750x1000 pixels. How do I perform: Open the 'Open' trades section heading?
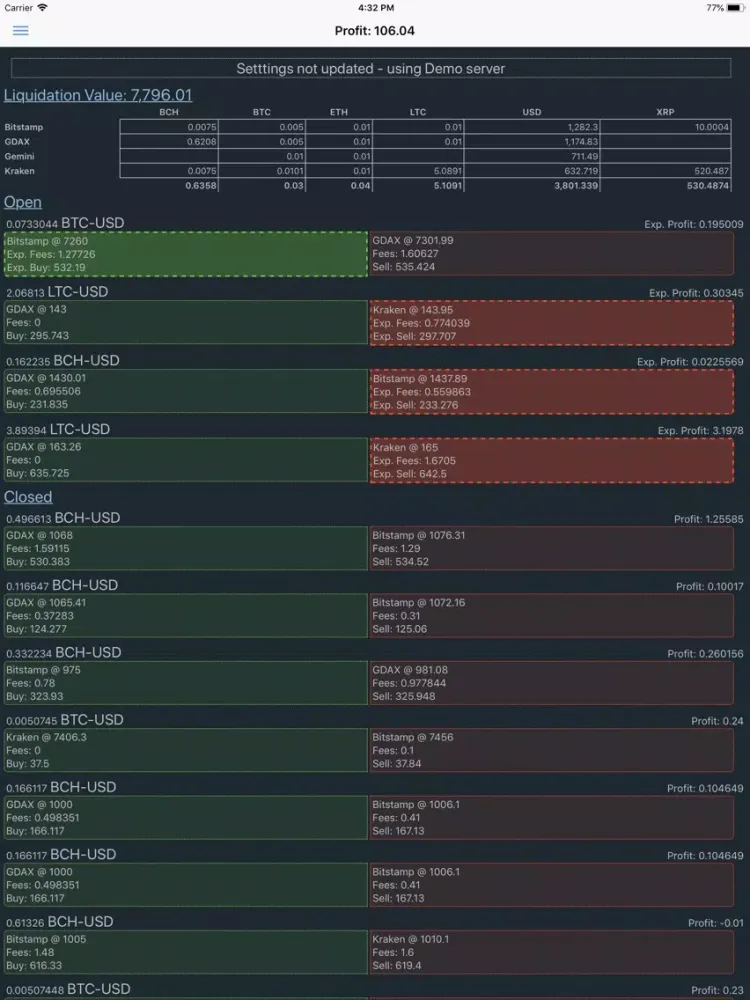pos(23,202)
